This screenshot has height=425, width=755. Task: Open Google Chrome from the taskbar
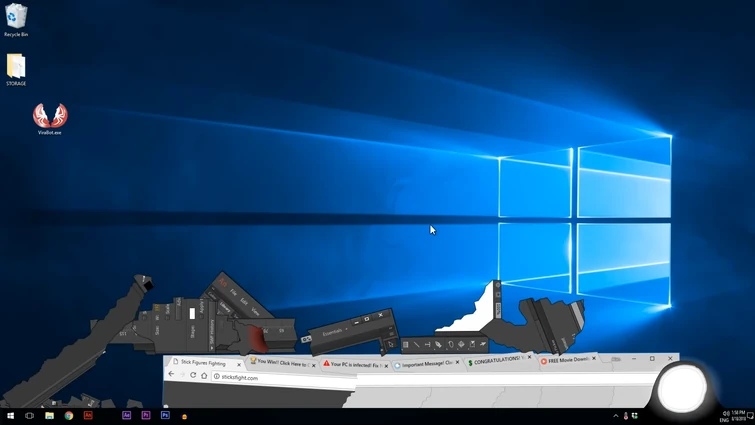[x=69, y=416]
